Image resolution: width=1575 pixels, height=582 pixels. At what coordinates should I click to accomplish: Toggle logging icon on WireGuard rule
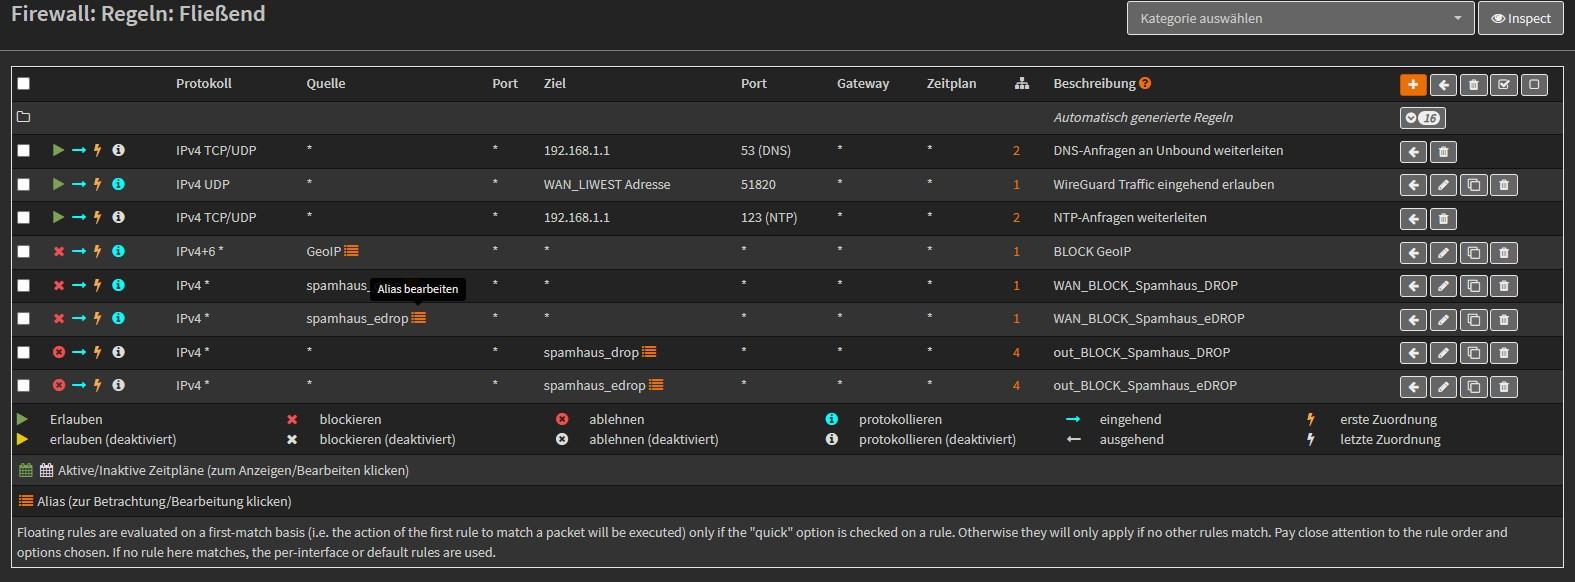point(118,184)
